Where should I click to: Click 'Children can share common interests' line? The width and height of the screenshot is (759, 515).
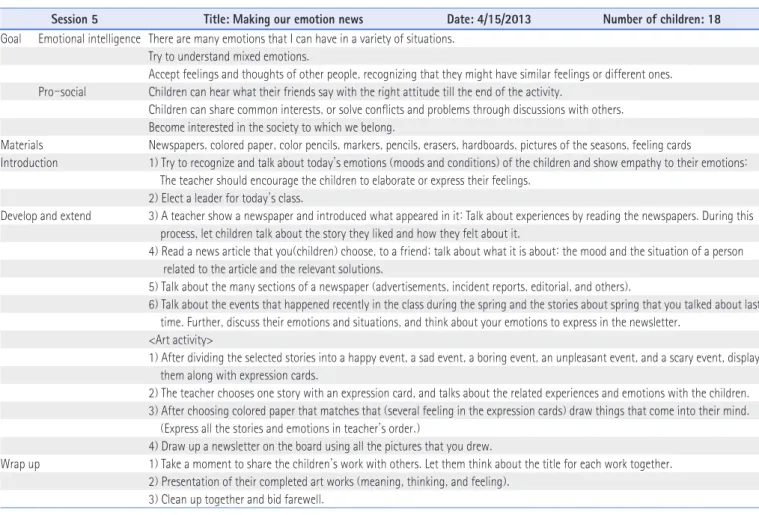click(386, 110)
